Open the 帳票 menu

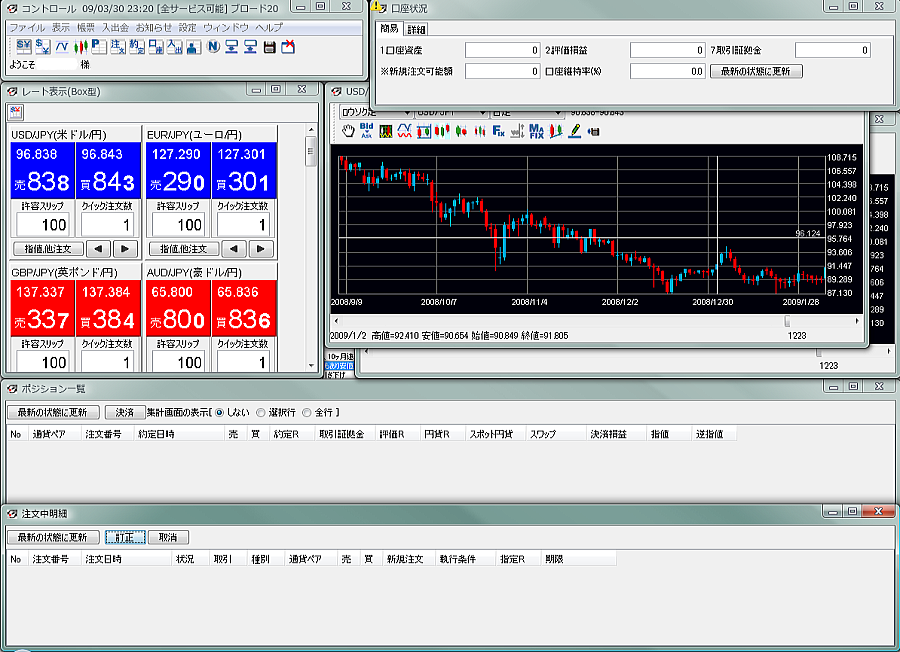coord(86,27)
